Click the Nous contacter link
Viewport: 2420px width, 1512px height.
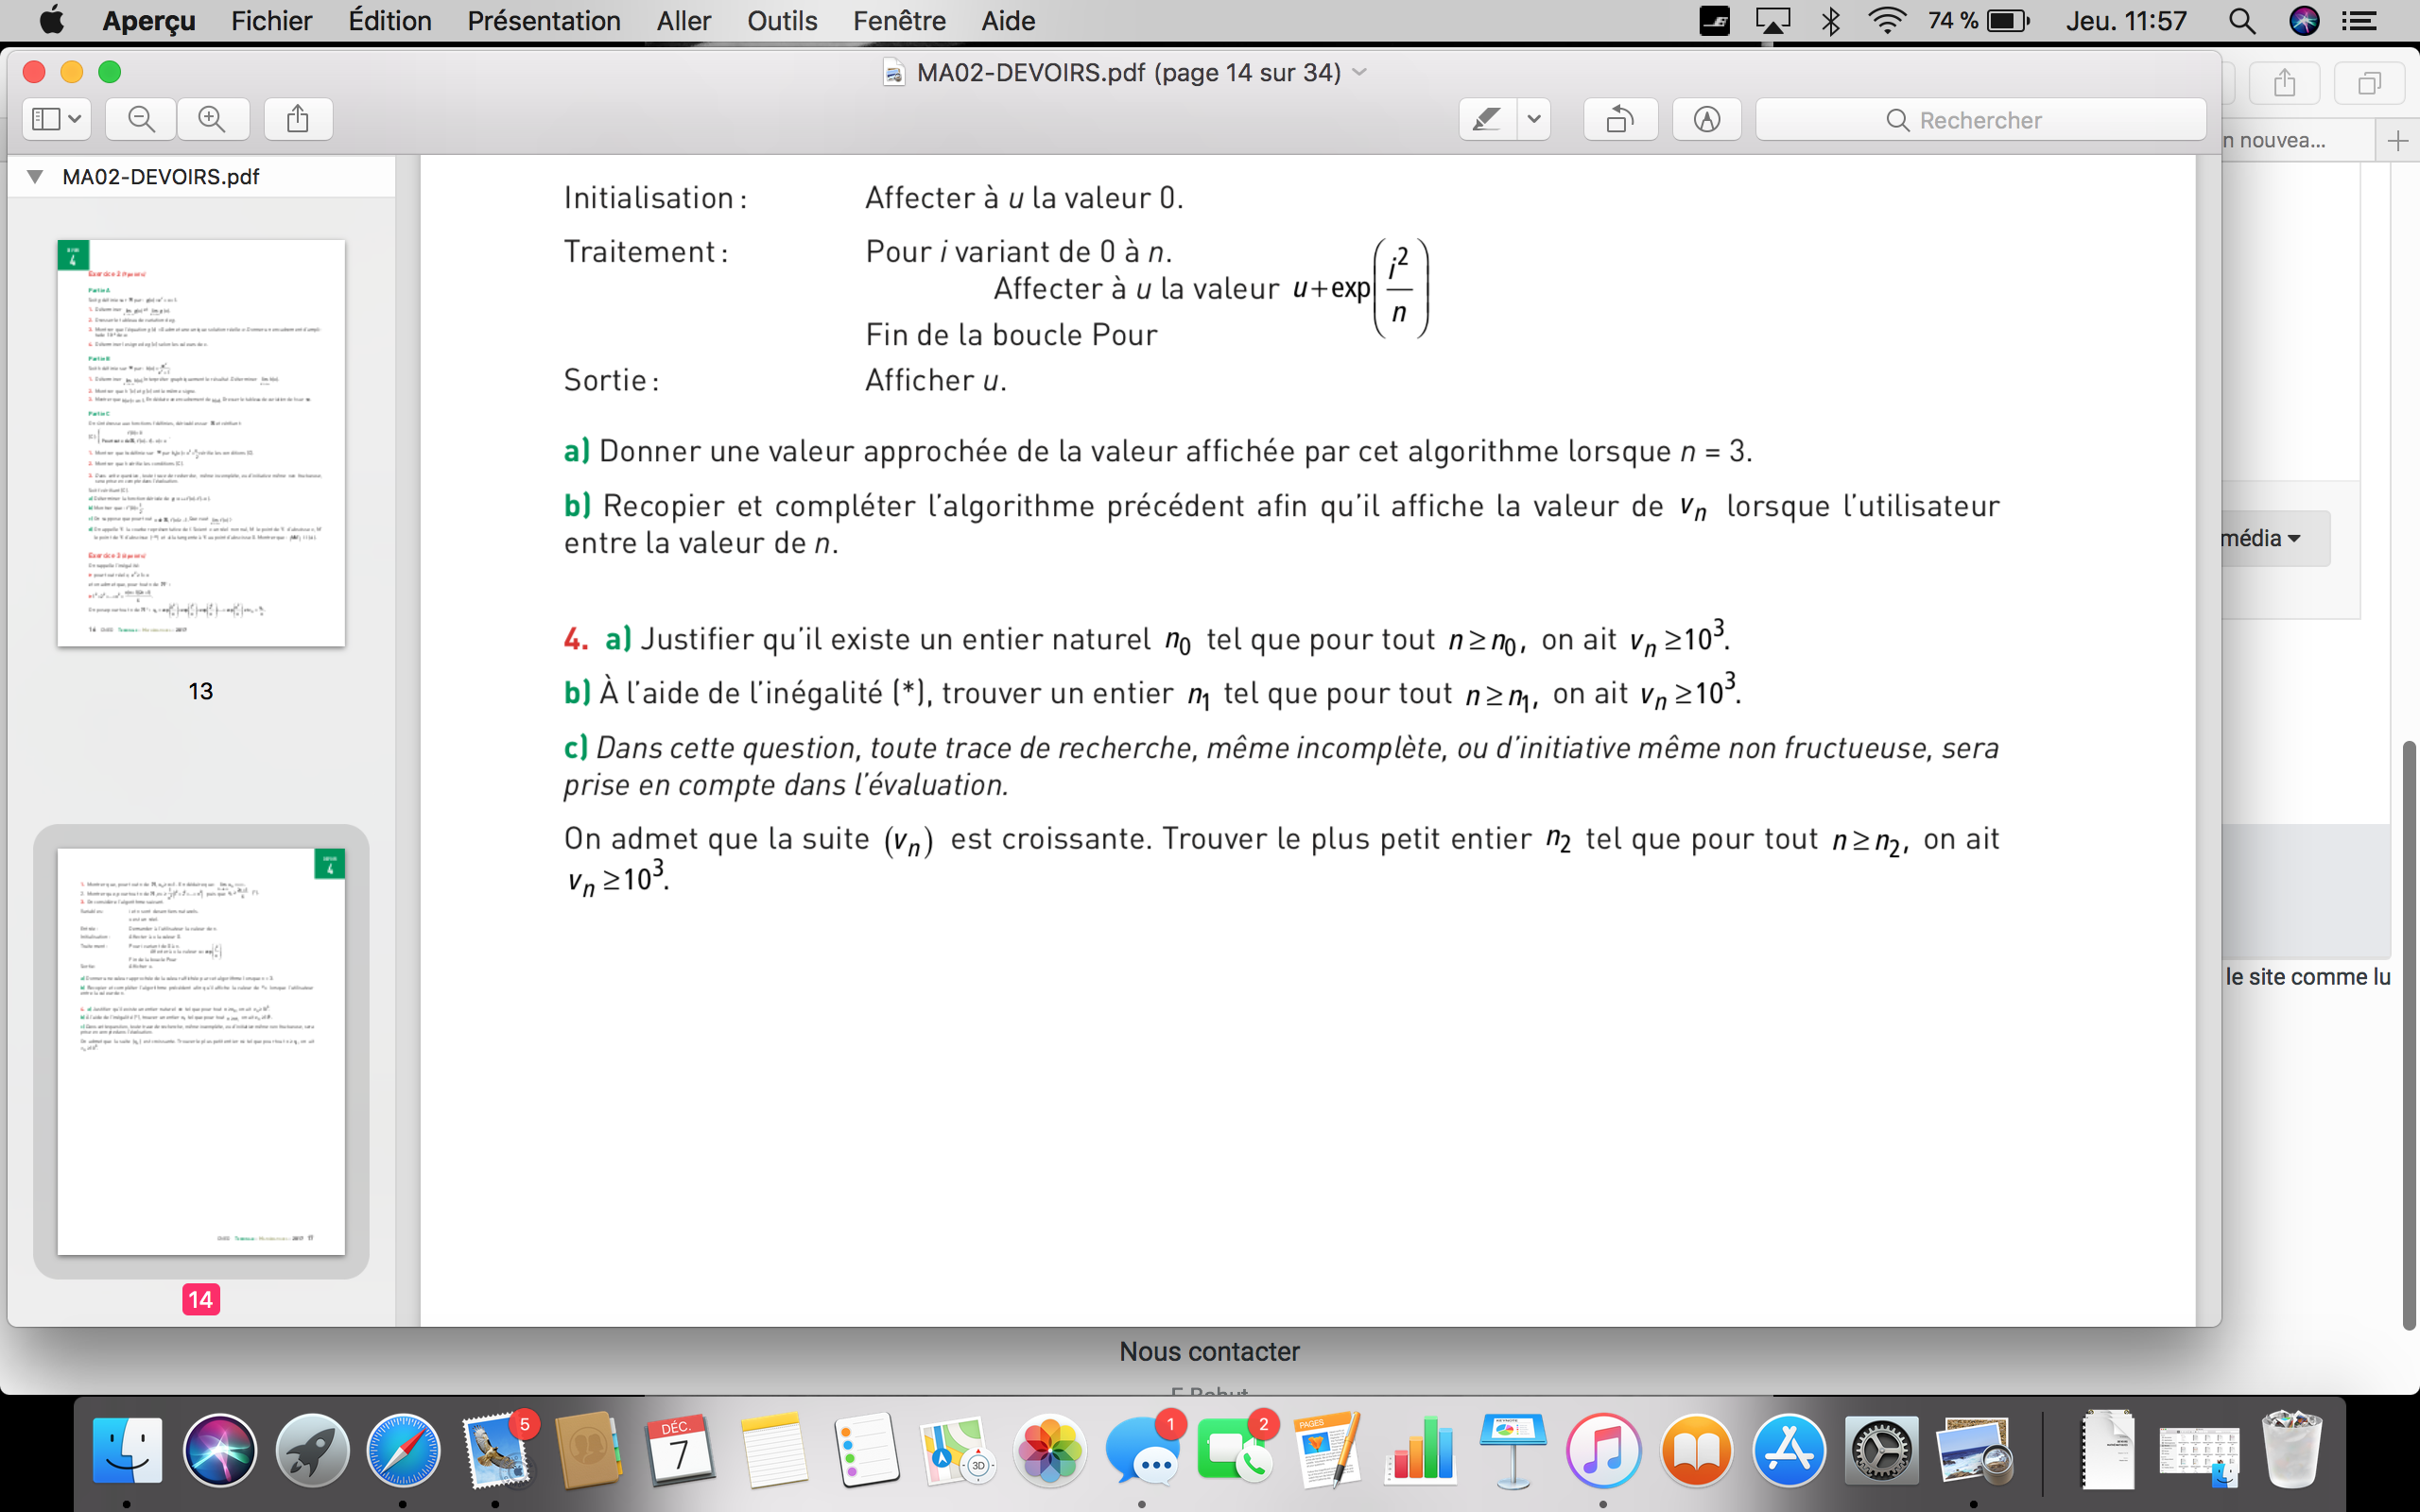1209,1351
